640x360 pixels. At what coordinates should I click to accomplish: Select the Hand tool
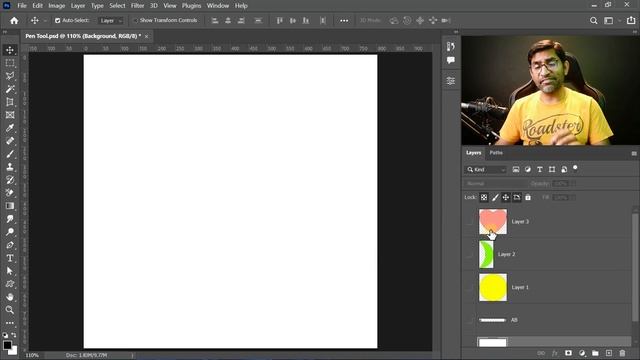10,297
